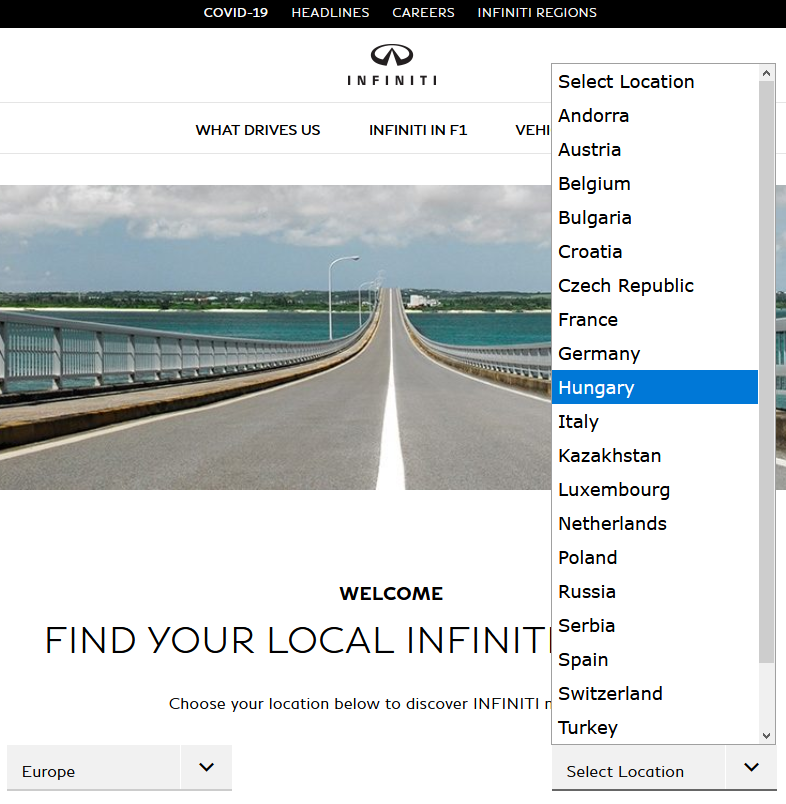The image size is (786, 804).
Task: Select Belgium from the location list
Action: click(x=655, y=184)
